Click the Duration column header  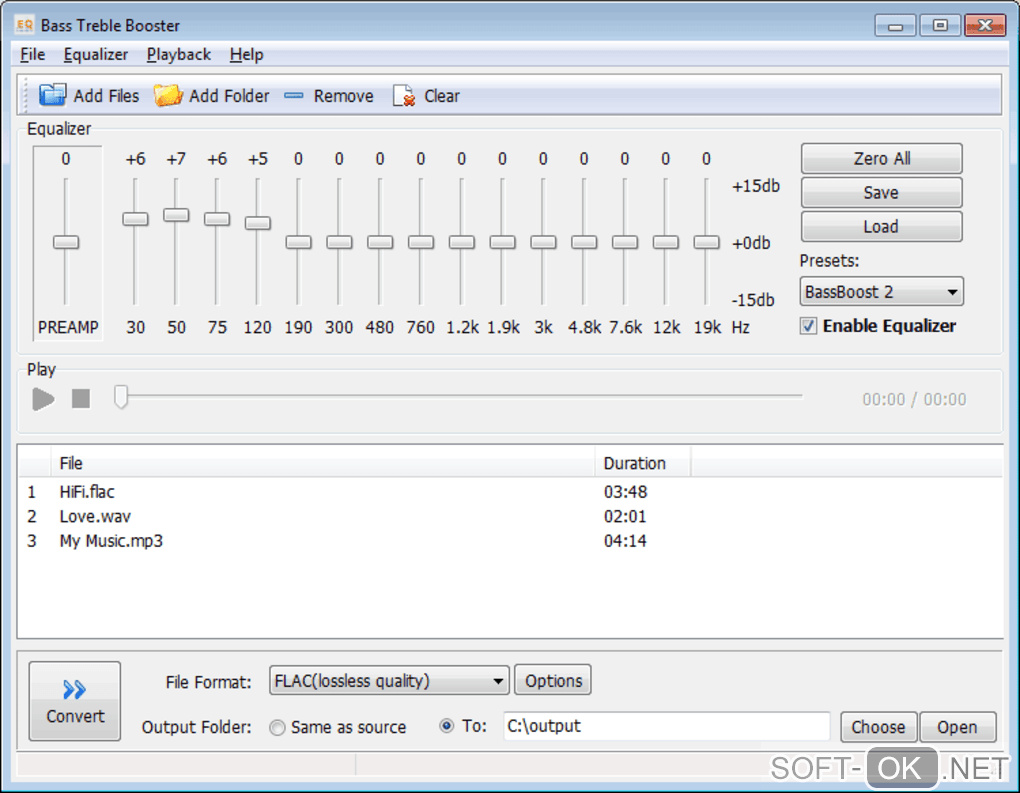click(643, 463)
